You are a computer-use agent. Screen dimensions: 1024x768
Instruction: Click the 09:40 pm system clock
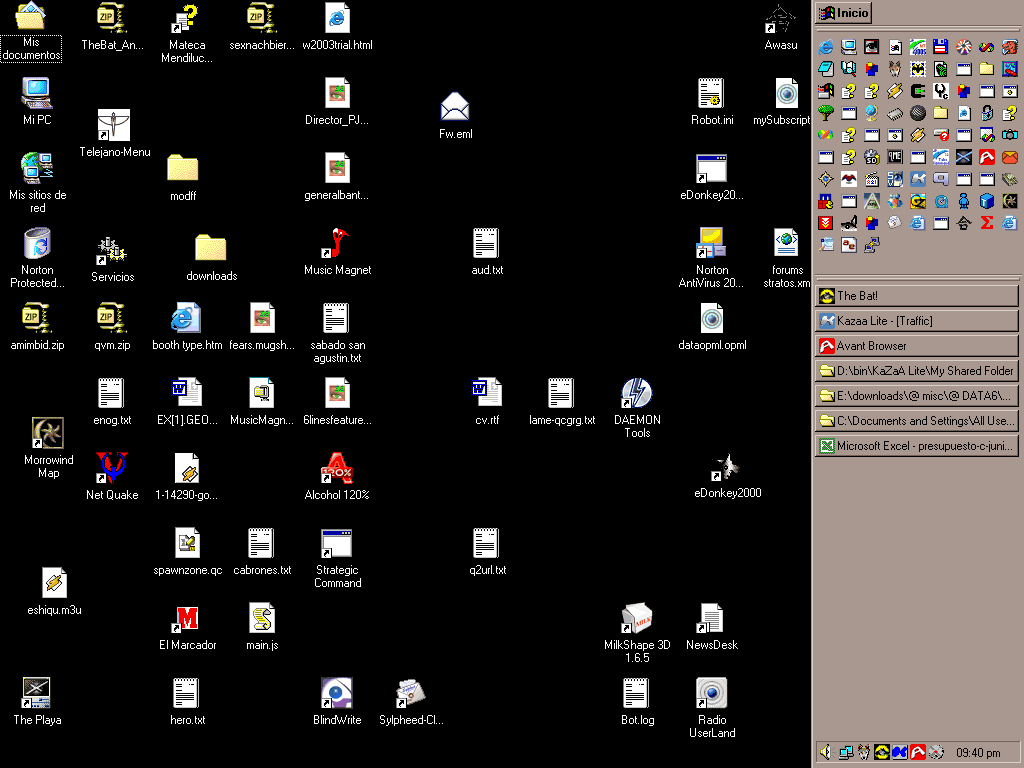tap(978, 753)
